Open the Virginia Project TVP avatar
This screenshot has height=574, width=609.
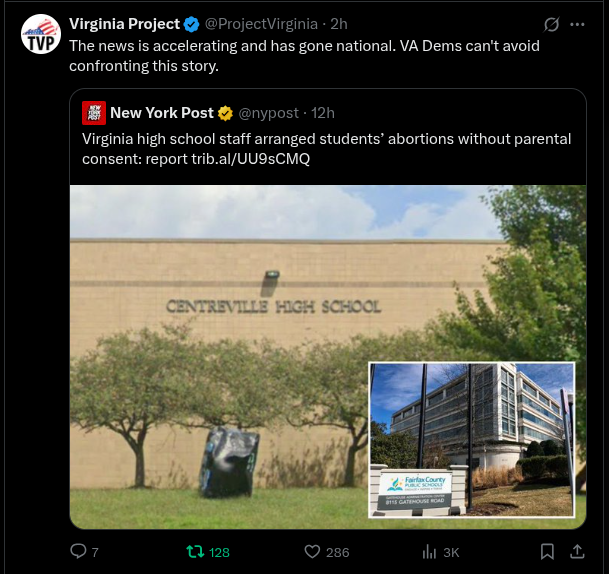click(41, 34)
